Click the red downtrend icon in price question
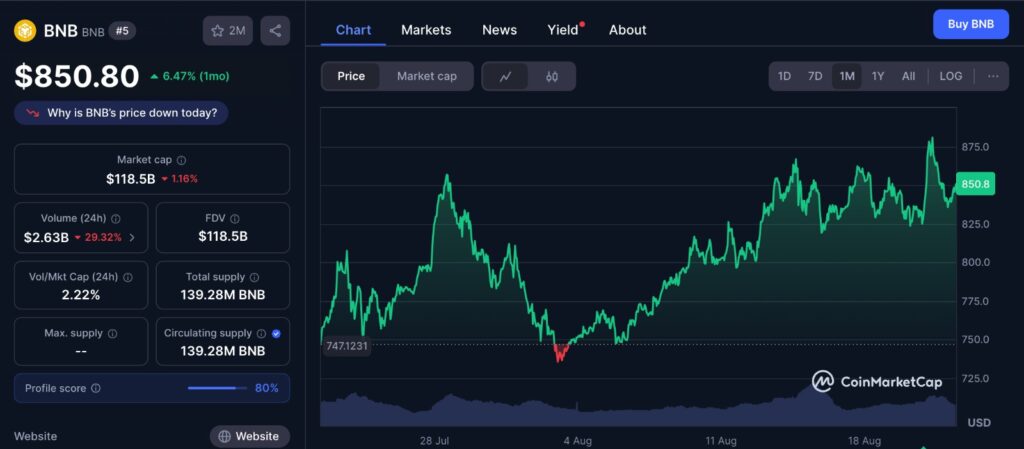Image resolution: width=1024 pixels, height=449 pixels. (33, 113)
